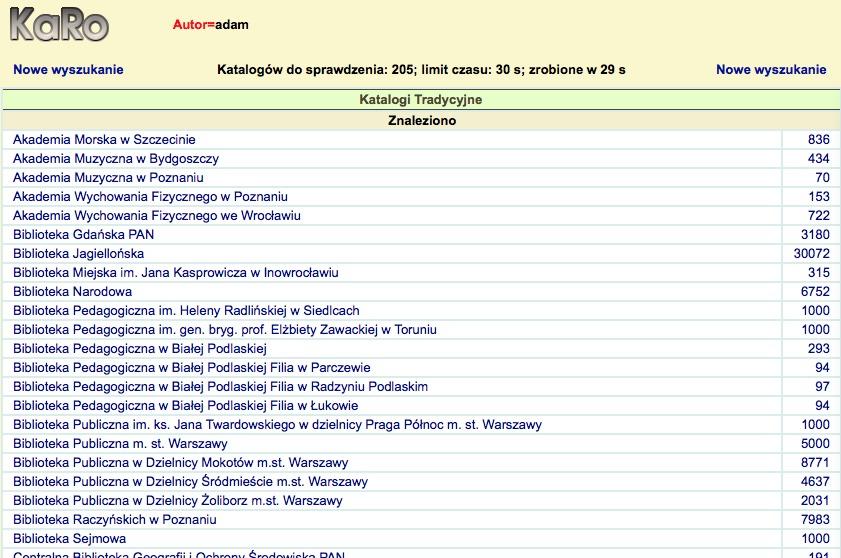Click the Katalogi Tradycyjne header

pyautogui.click(x=420, y=100)
